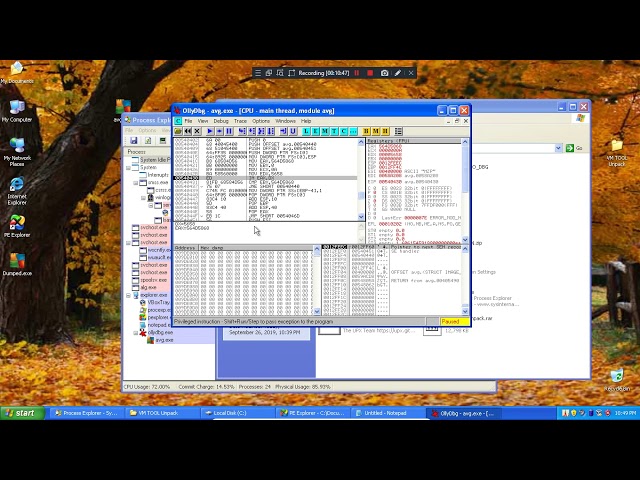Click the Save icon in Process Explorer toolbar
640x480 pixels.
(x=133, y=140)
